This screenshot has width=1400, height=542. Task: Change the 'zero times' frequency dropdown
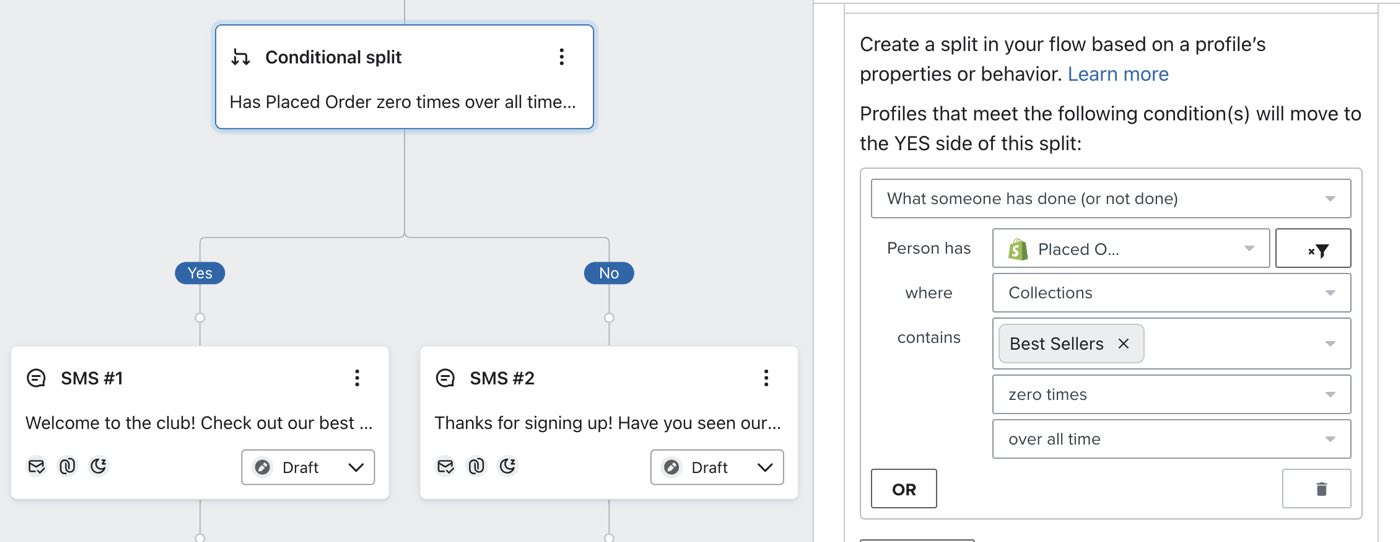point(1171,394)
